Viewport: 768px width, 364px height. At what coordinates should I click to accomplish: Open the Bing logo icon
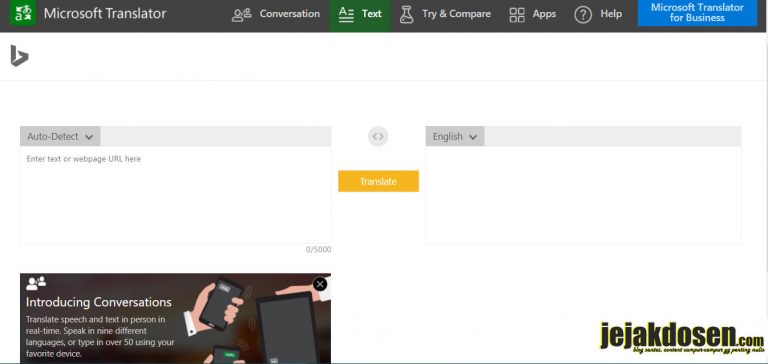[19, 55]
